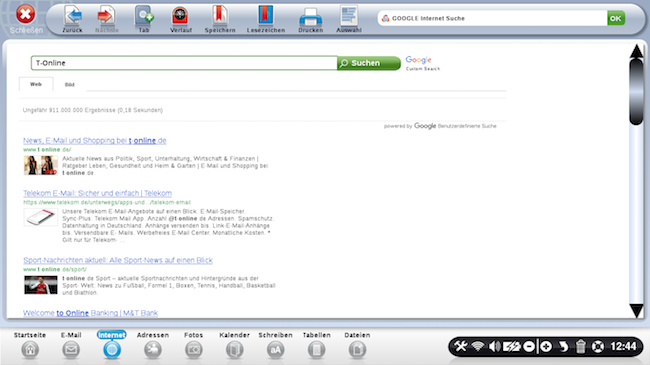The width and height of the screenshot is (650, 365).
Task: Click the www.t-online.de/sport/ URL text
Action: click(x=55, y=269)
